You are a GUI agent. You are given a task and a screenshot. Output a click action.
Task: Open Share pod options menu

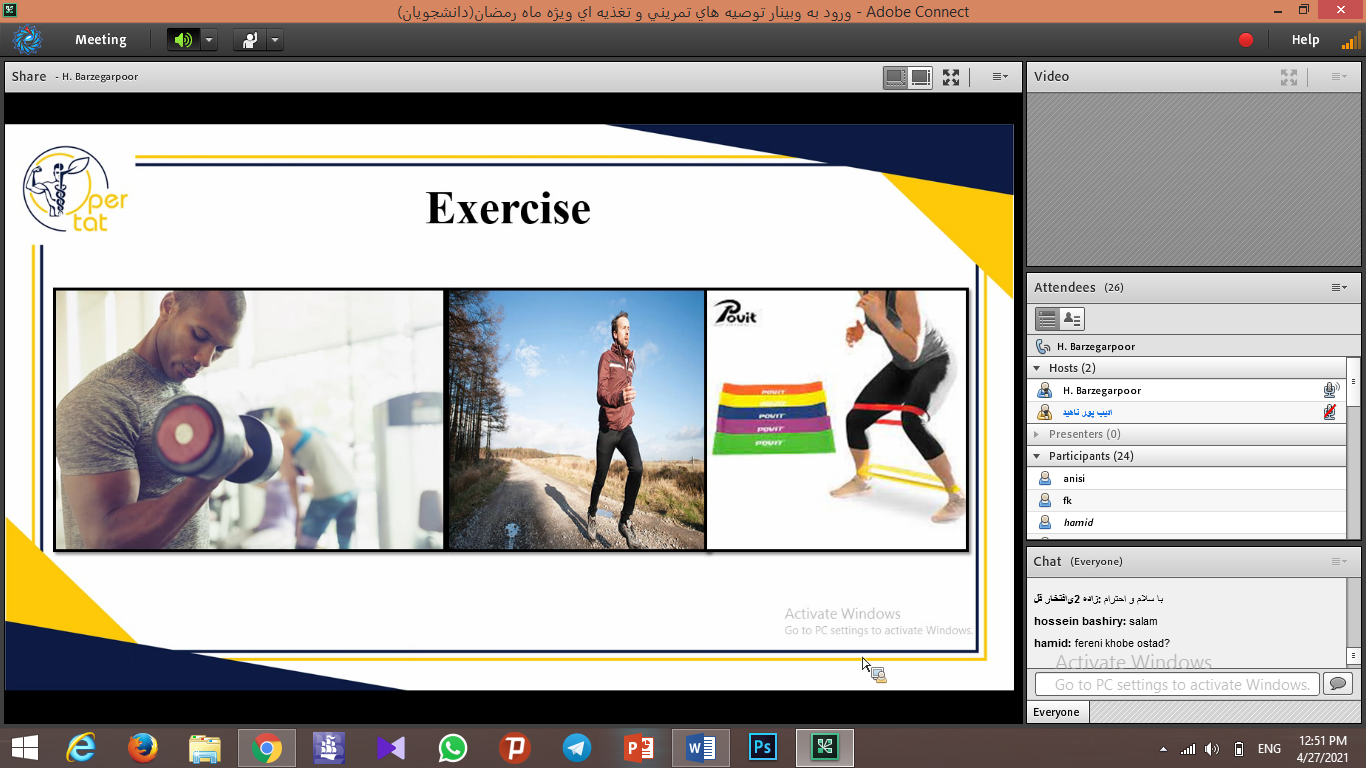999,77
